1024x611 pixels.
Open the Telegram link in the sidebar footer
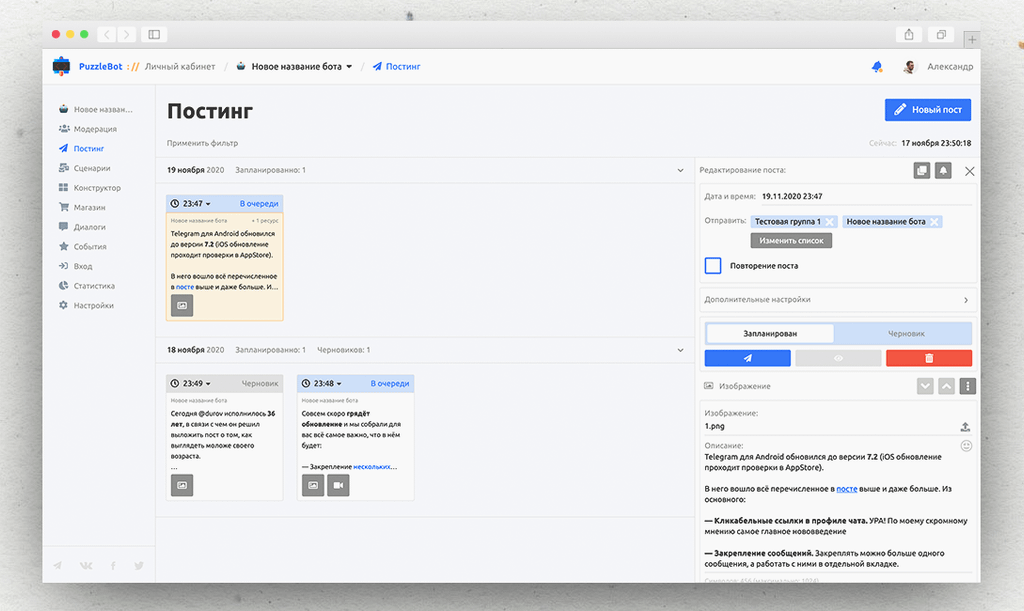point(57,565)
